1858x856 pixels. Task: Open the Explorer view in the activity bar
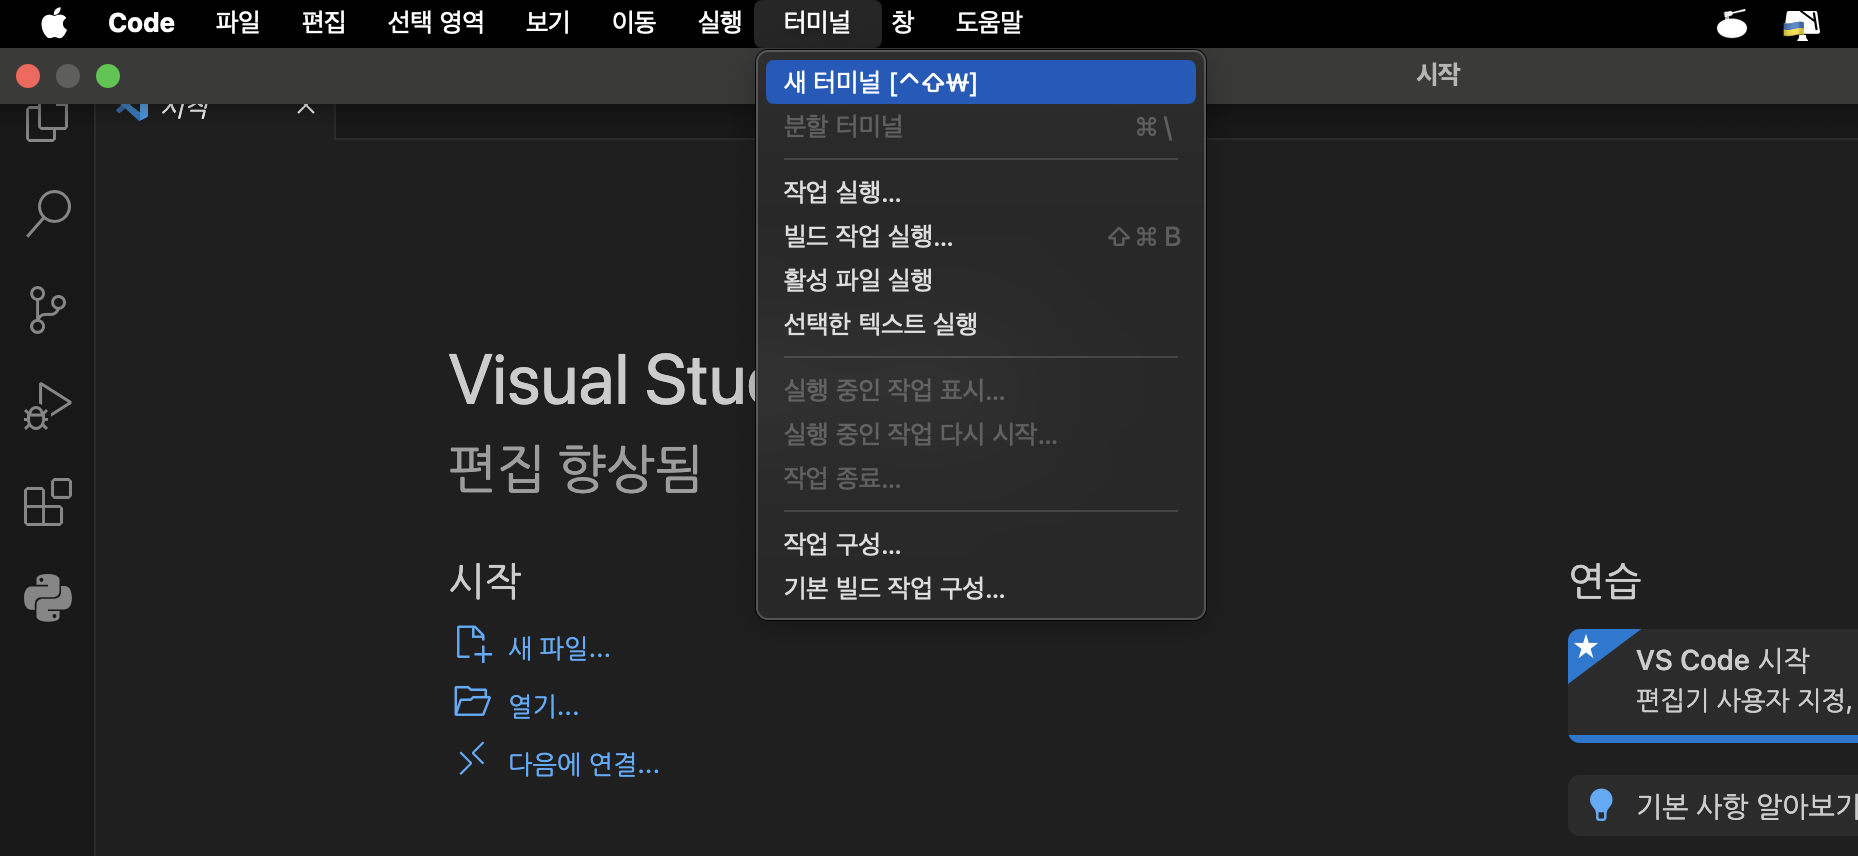(x=47, y=122)
